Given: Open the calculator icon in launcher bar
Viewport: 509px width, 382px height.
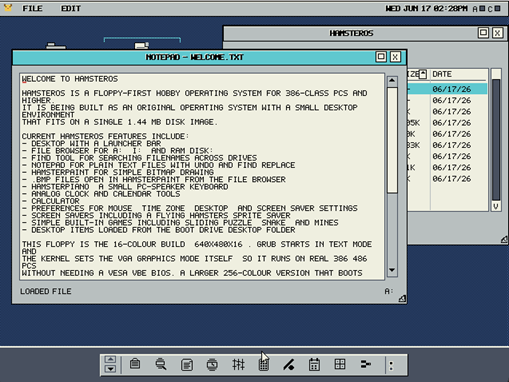Looking at the screenshot, I should point(264,364).
